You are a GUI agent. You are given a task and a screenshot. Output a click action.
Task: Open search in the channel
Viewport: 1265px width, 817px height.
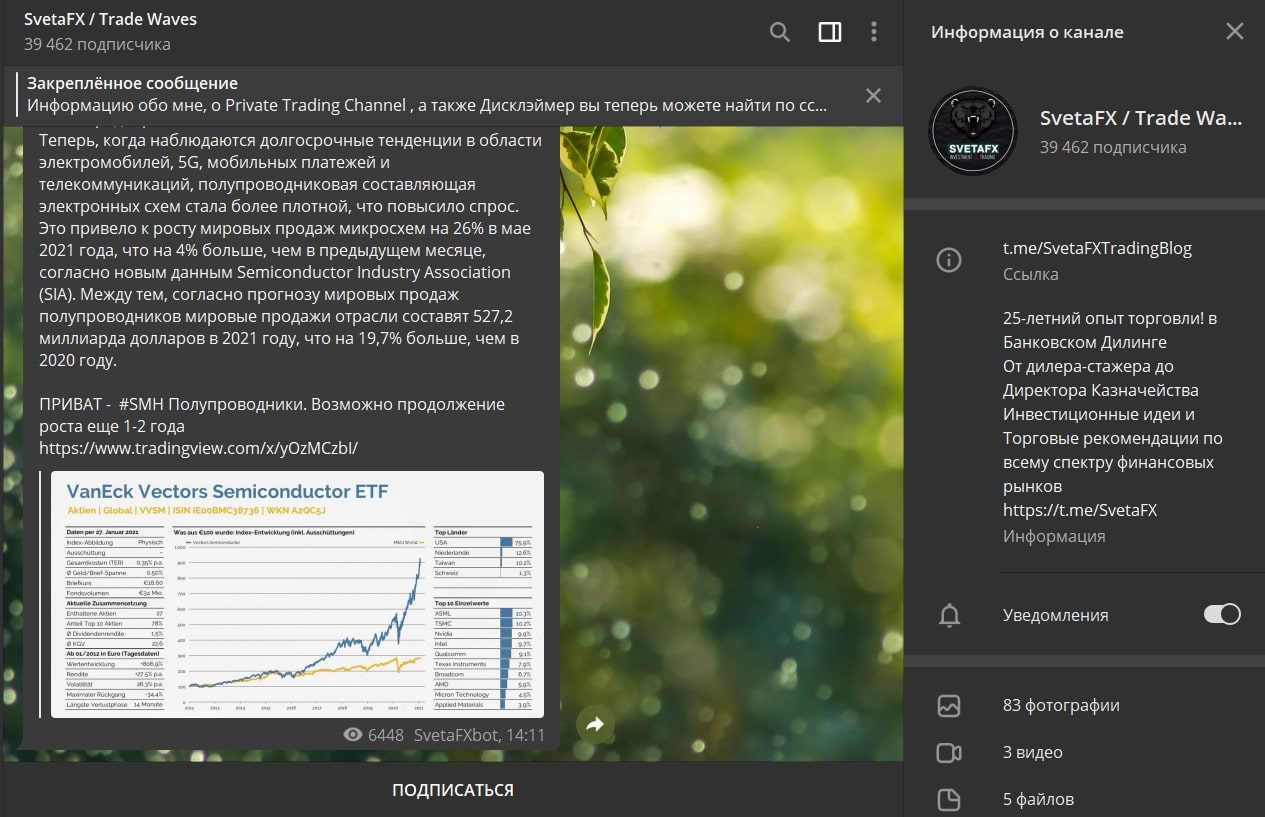780,32
